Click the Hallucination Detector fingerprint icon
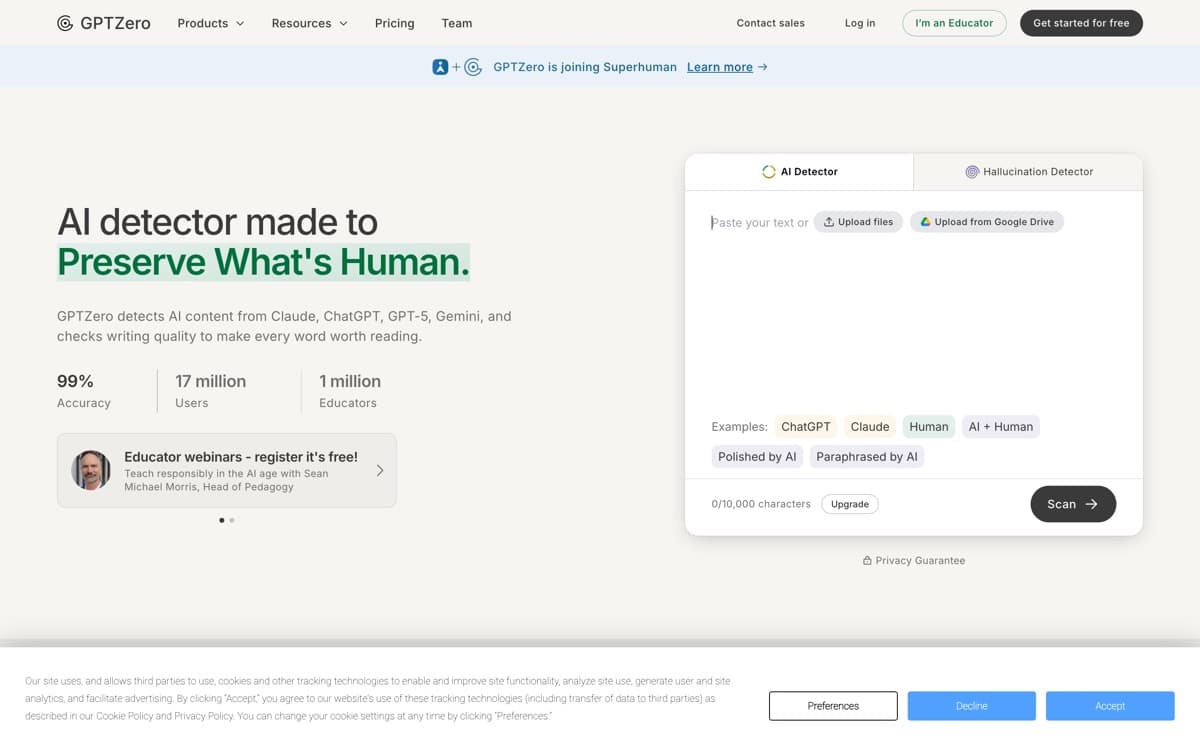 pyautogui.click(x=972, y=172)
